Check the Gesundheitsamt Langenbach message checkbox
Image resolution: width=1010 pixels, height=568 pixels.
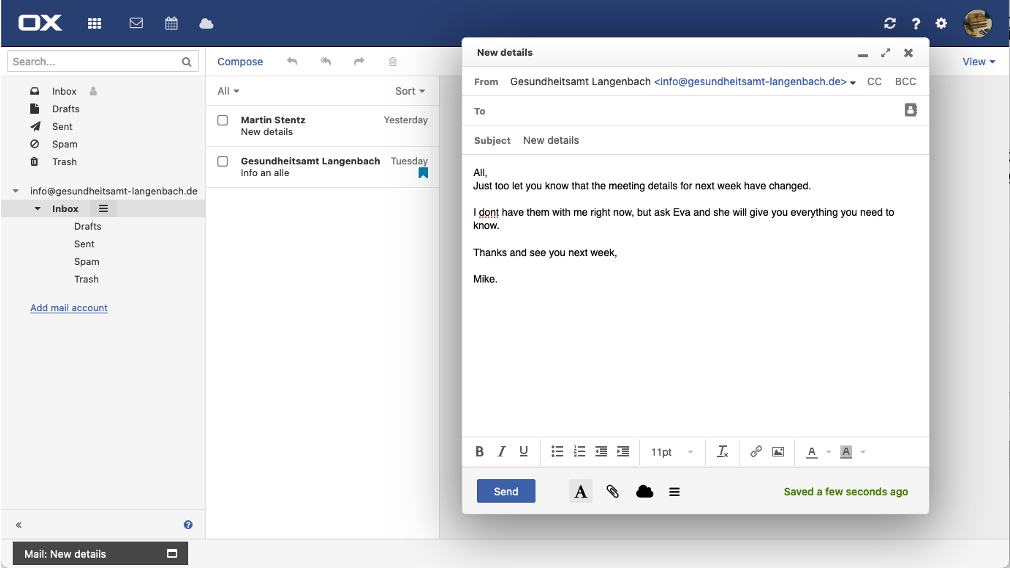[223, 161]
